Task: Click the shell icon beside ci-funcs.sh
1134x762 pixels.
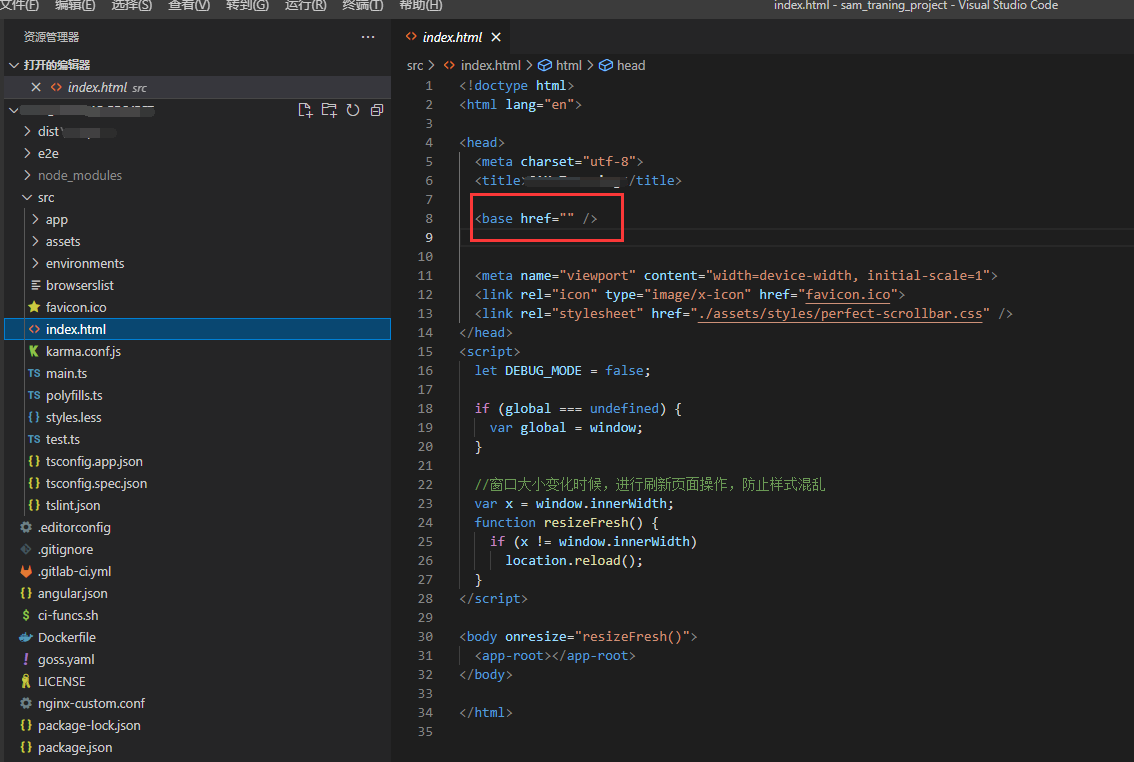Action: 26,615
